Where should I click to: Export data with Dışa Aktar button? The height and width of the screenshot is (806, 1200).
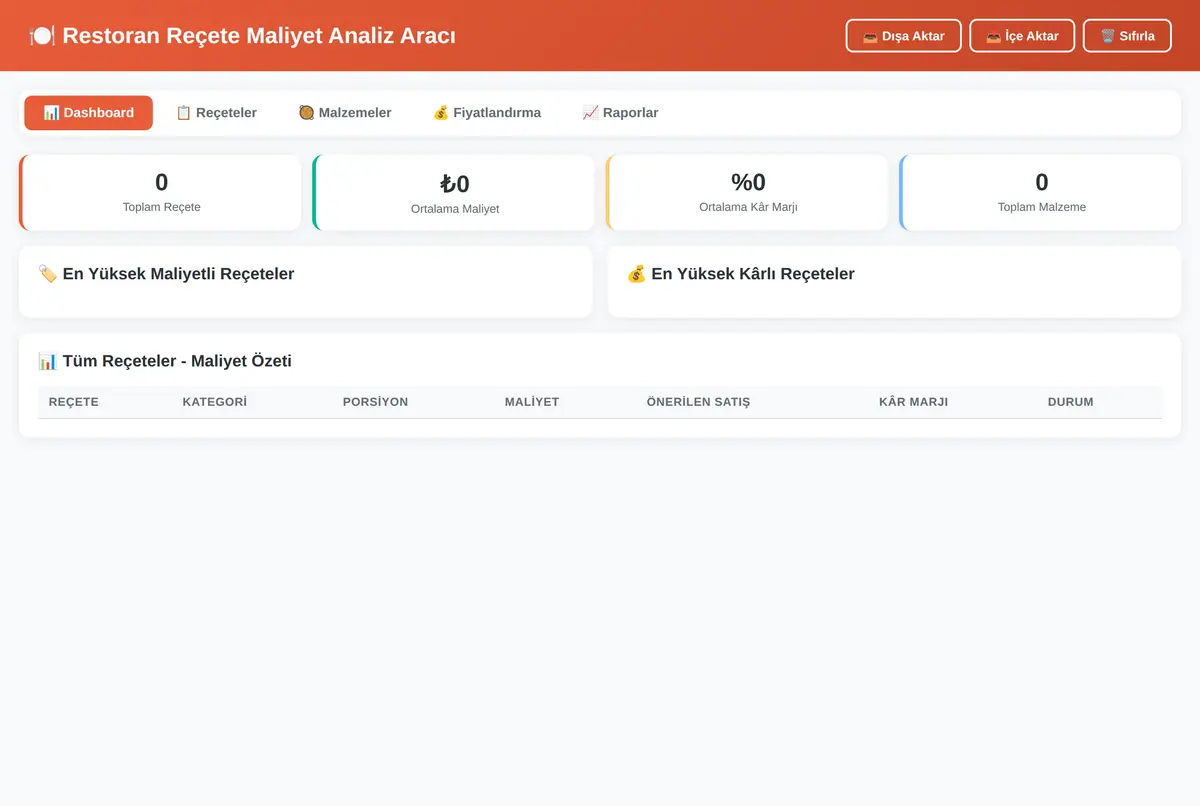[x=904, y=36]
